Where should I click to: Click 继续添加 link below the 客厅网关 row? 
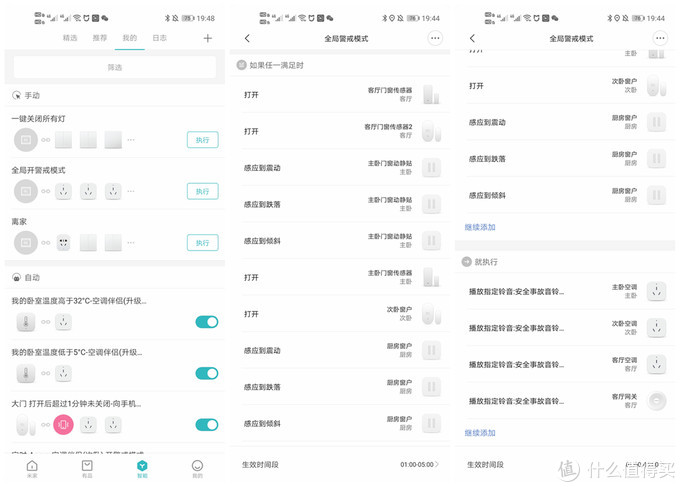tap(480, 433)
